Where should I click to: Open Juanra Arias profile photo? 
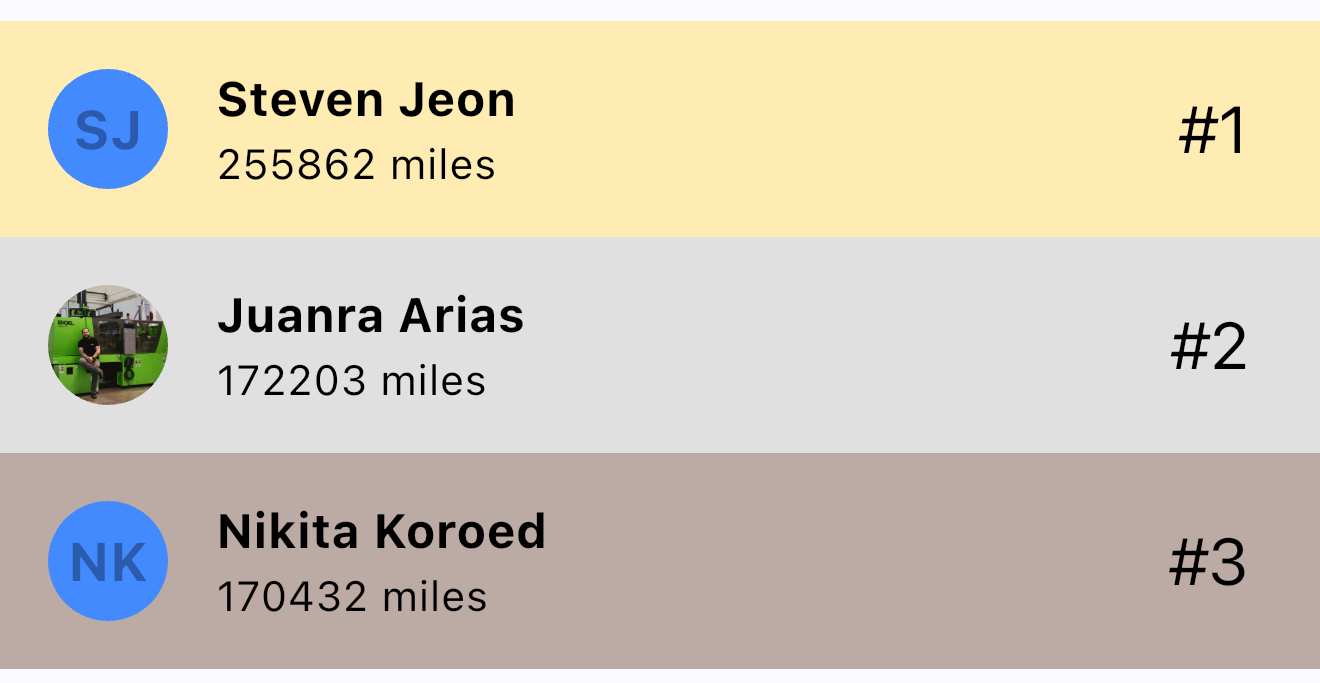pyautogui.click(x=108, y=345)
